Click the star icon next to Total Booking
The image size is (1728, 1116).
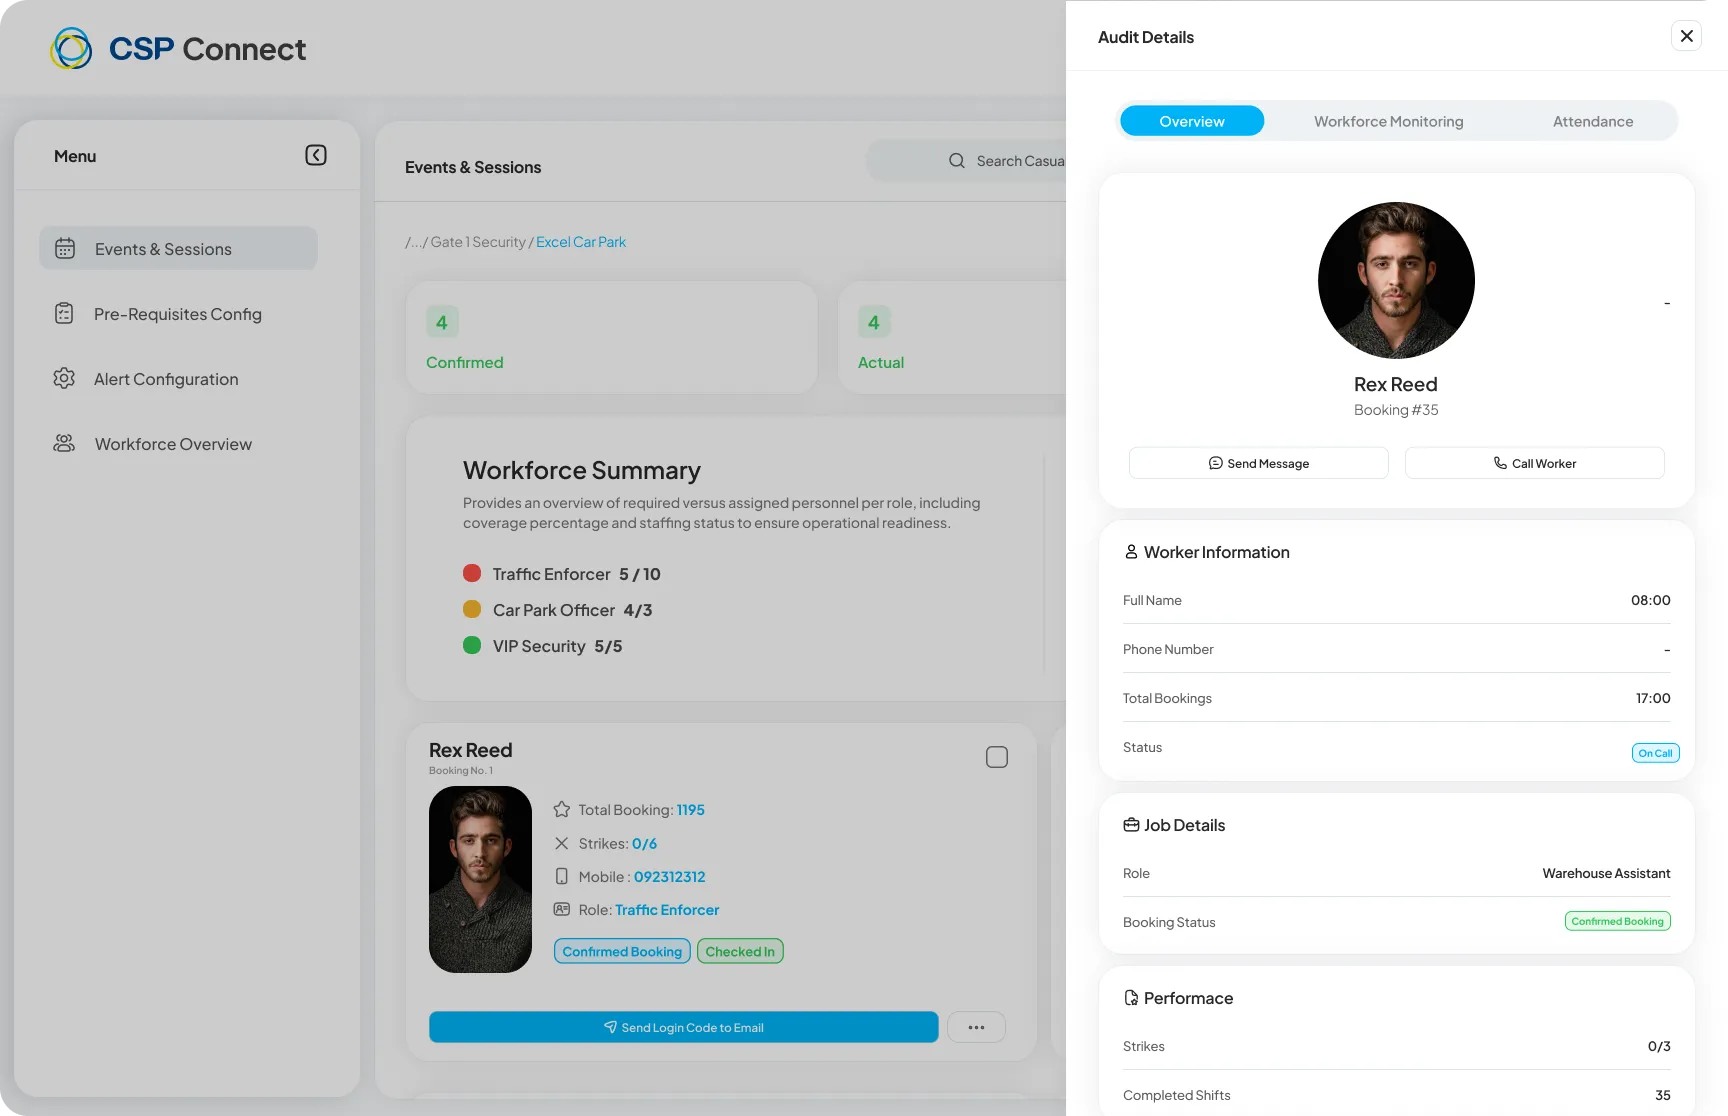click(562, 809)
